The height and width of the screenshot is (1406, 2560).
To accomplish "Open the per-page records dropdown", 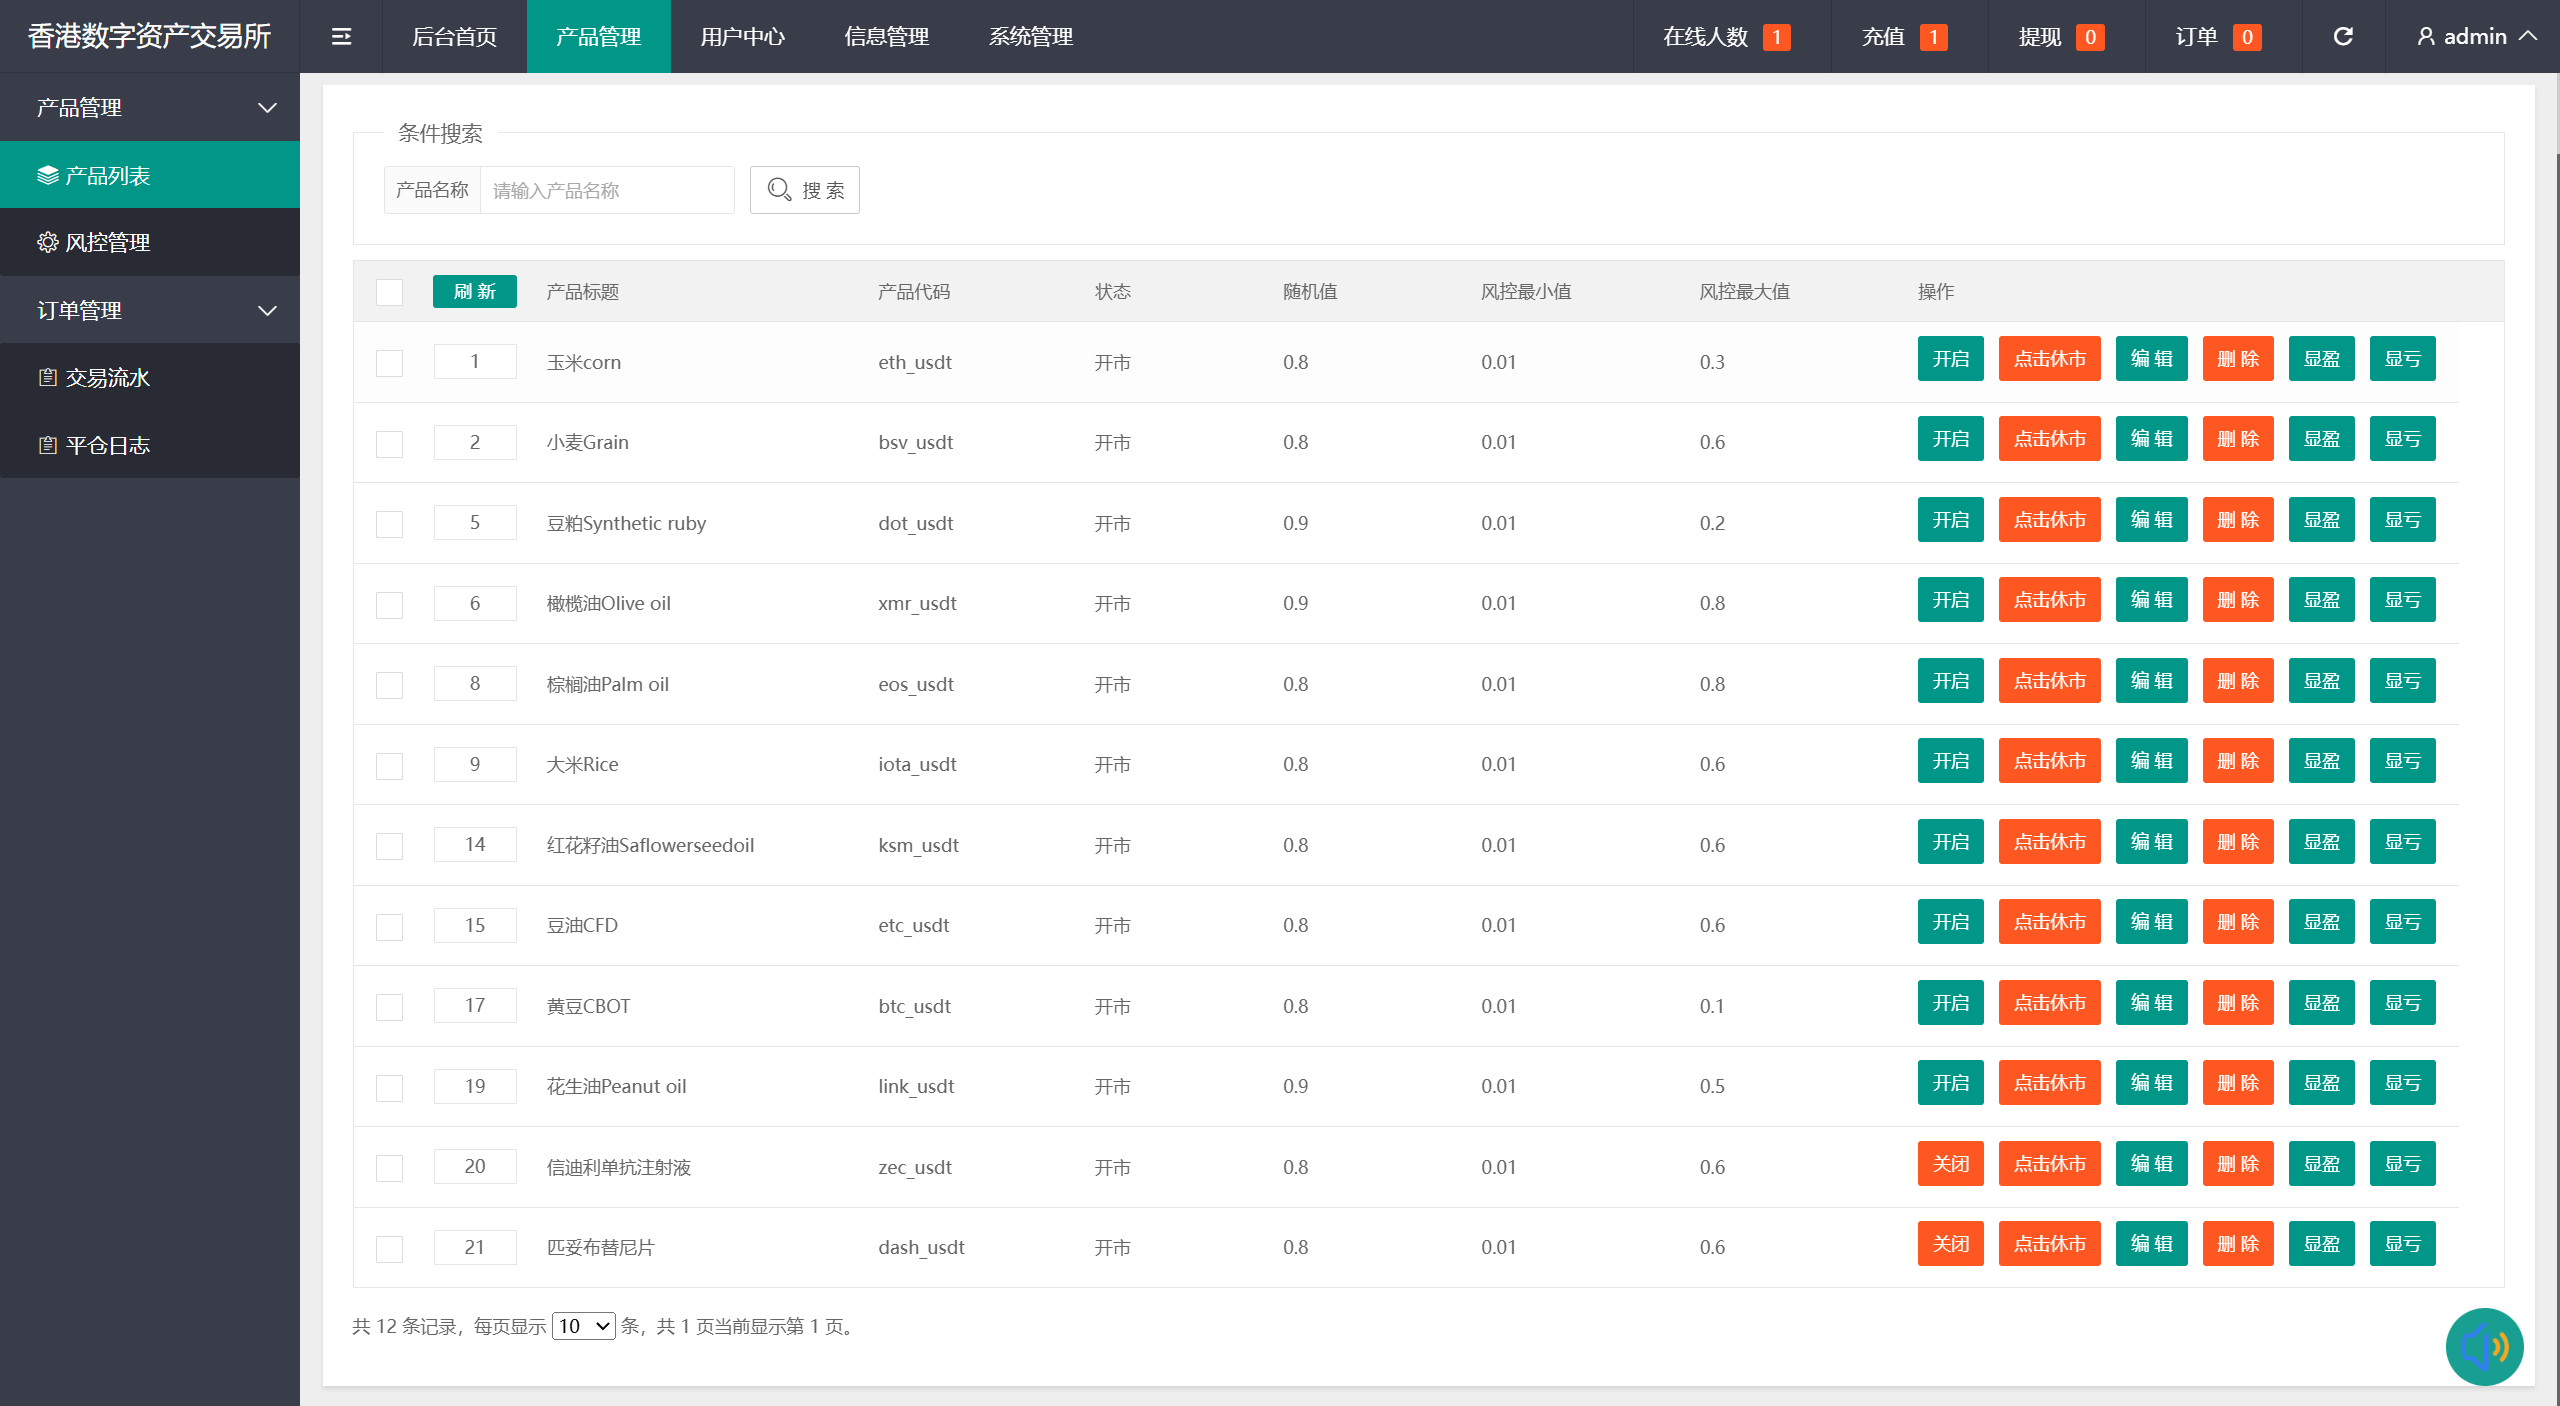I will point(584,1326).
